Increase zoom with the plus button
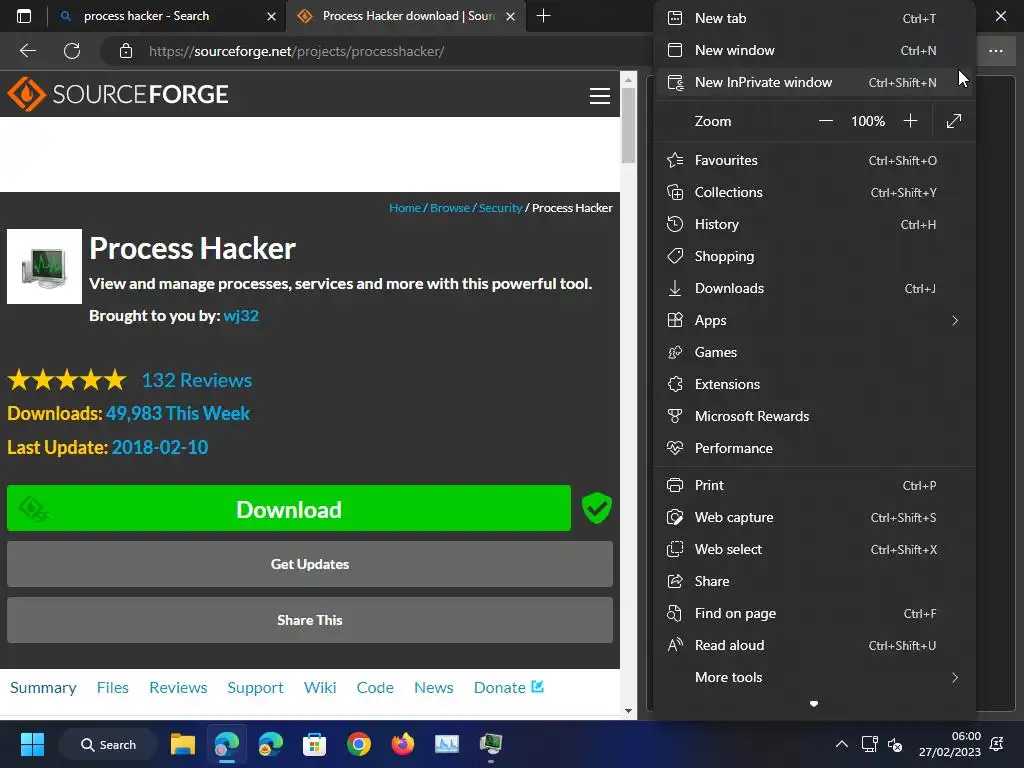1024x768 pixels. [910, 121]
